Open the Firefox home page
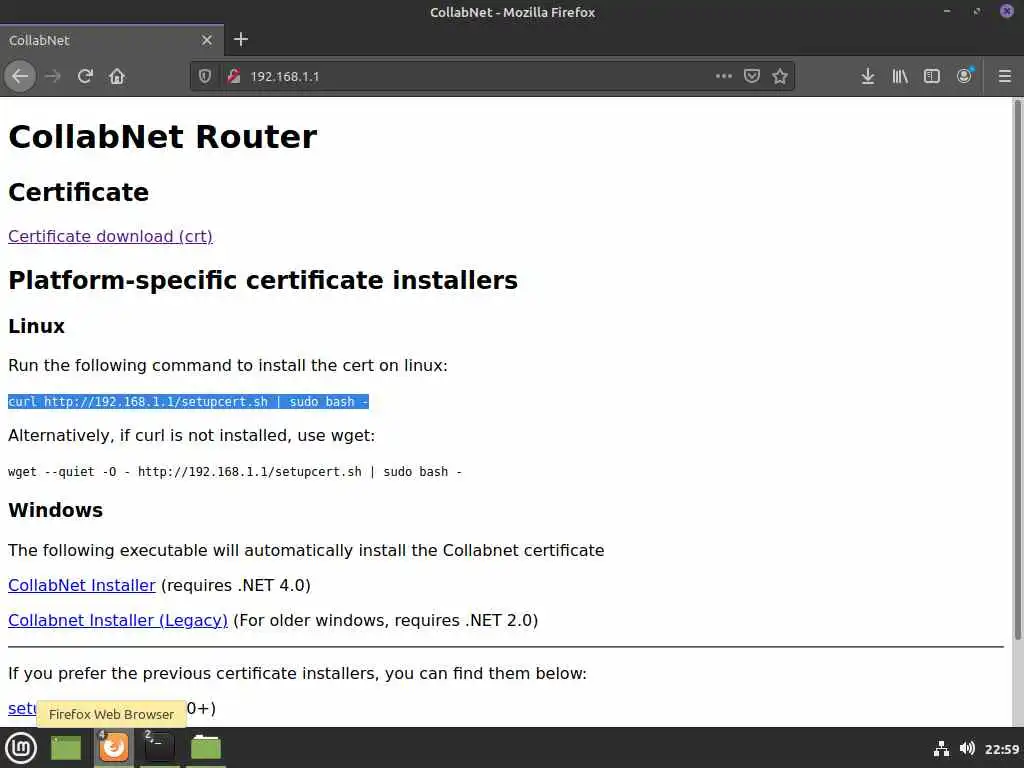1024x768 pixels. click(x=117, y=76)
